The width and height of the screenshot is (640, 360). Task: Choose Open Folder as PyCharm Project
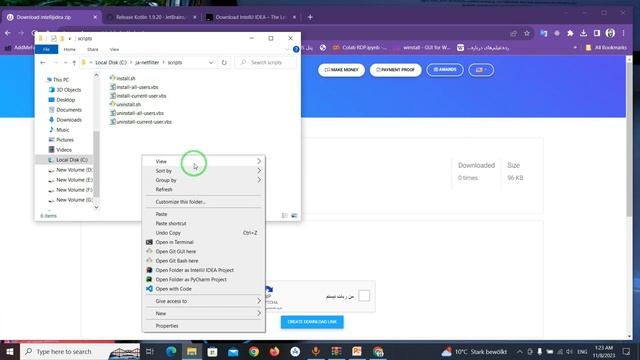(204, 279)
